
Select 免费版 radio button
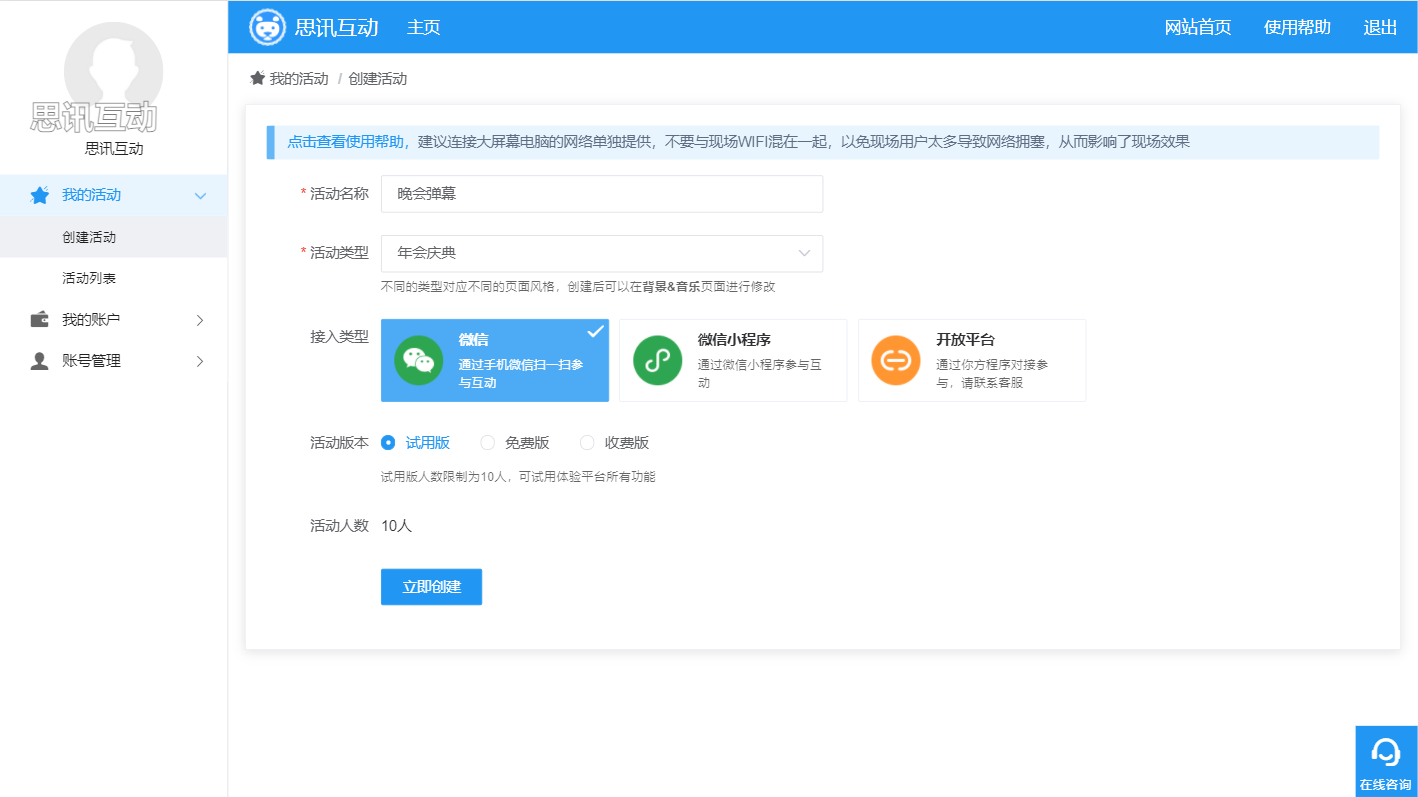(x=488, y=443)
